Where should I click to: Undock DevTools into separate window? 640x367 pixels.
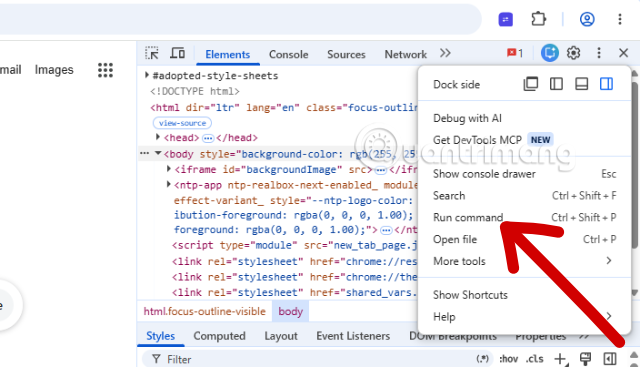pyautogui.click(x=531, y=84)
